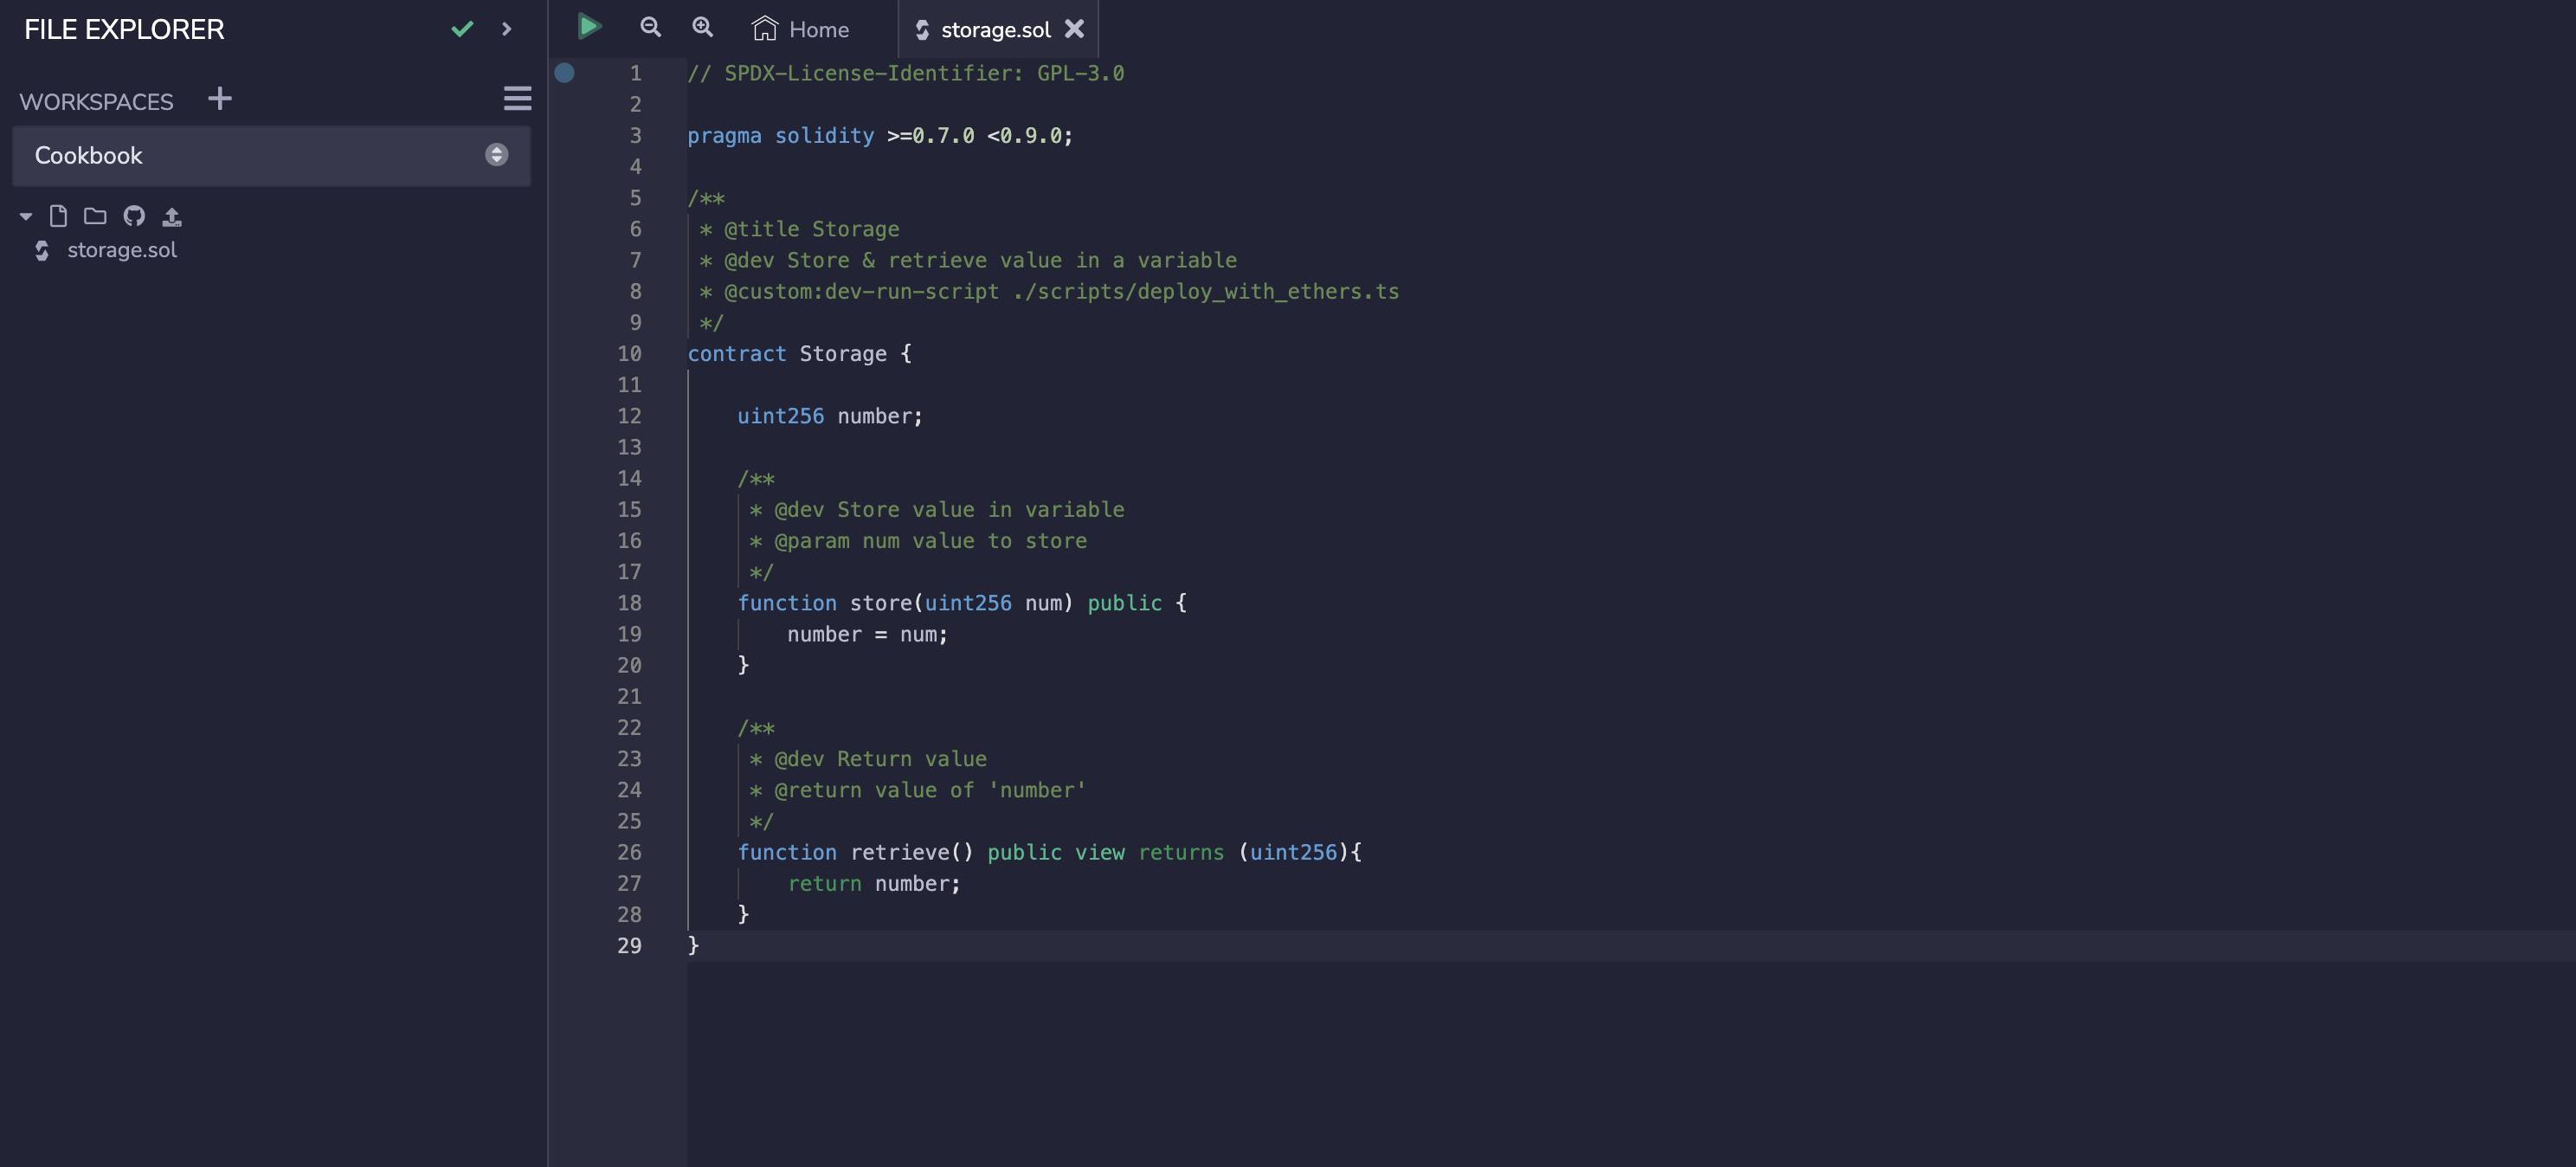Expand File Explorer header chevron arrow
This screenshot has width=2576, height=1167.
pyautogui.click(x=506, y=29)
